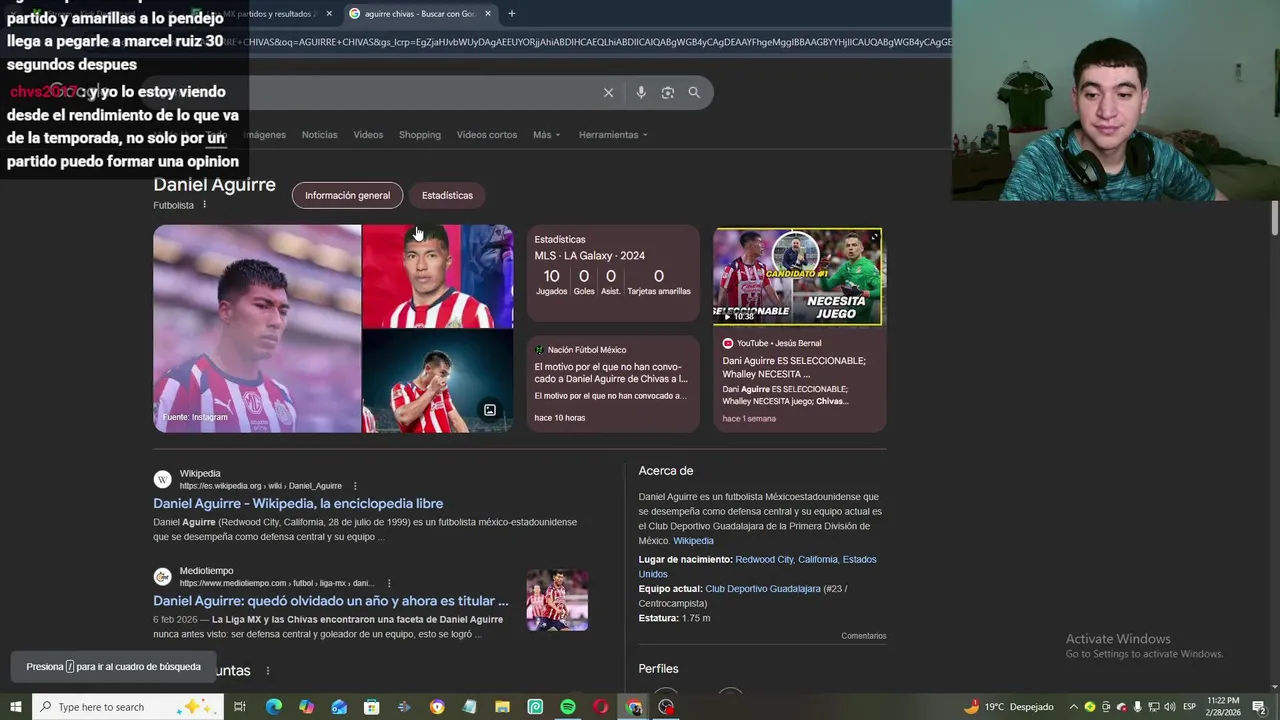Switch to Noticias search tab
The height and width of the screenshot is (720, 1280).
320,135
